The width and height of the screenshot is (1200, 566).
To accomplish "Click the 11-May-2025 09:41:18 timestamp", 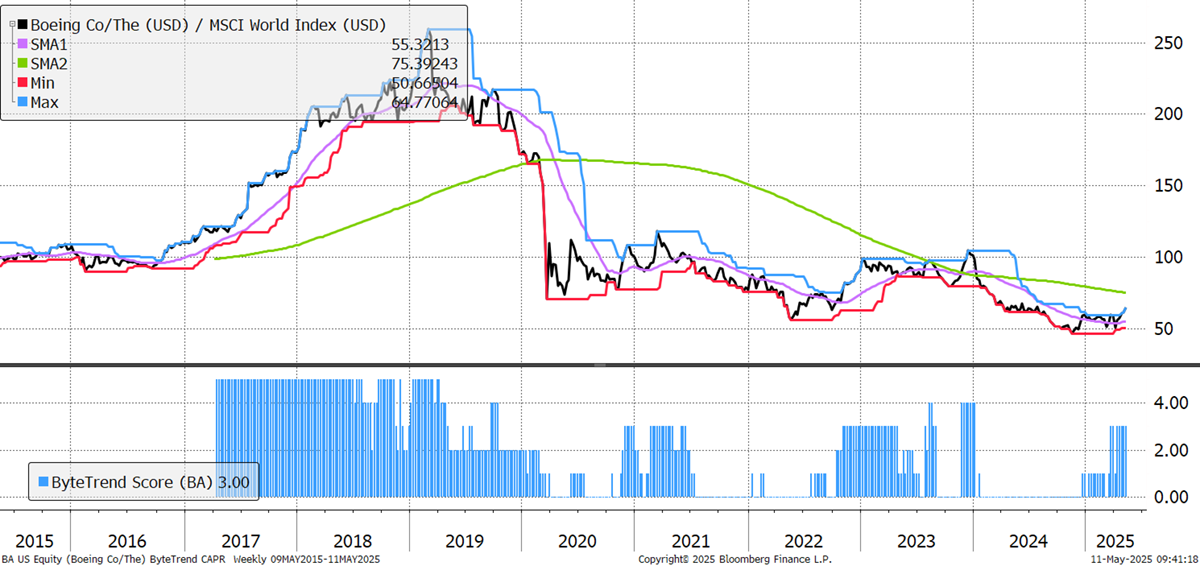I will (x=1145, y=558).
